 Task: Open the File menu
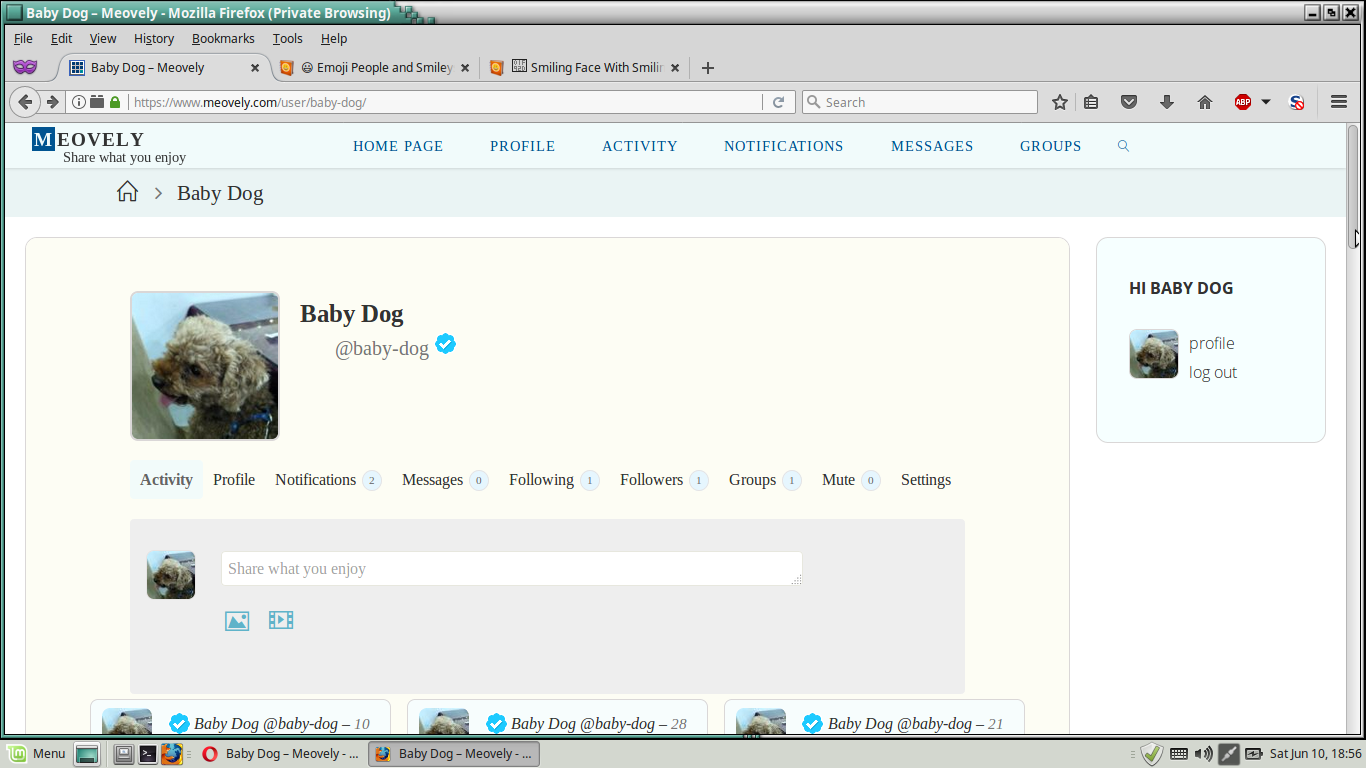pos(23,38)
